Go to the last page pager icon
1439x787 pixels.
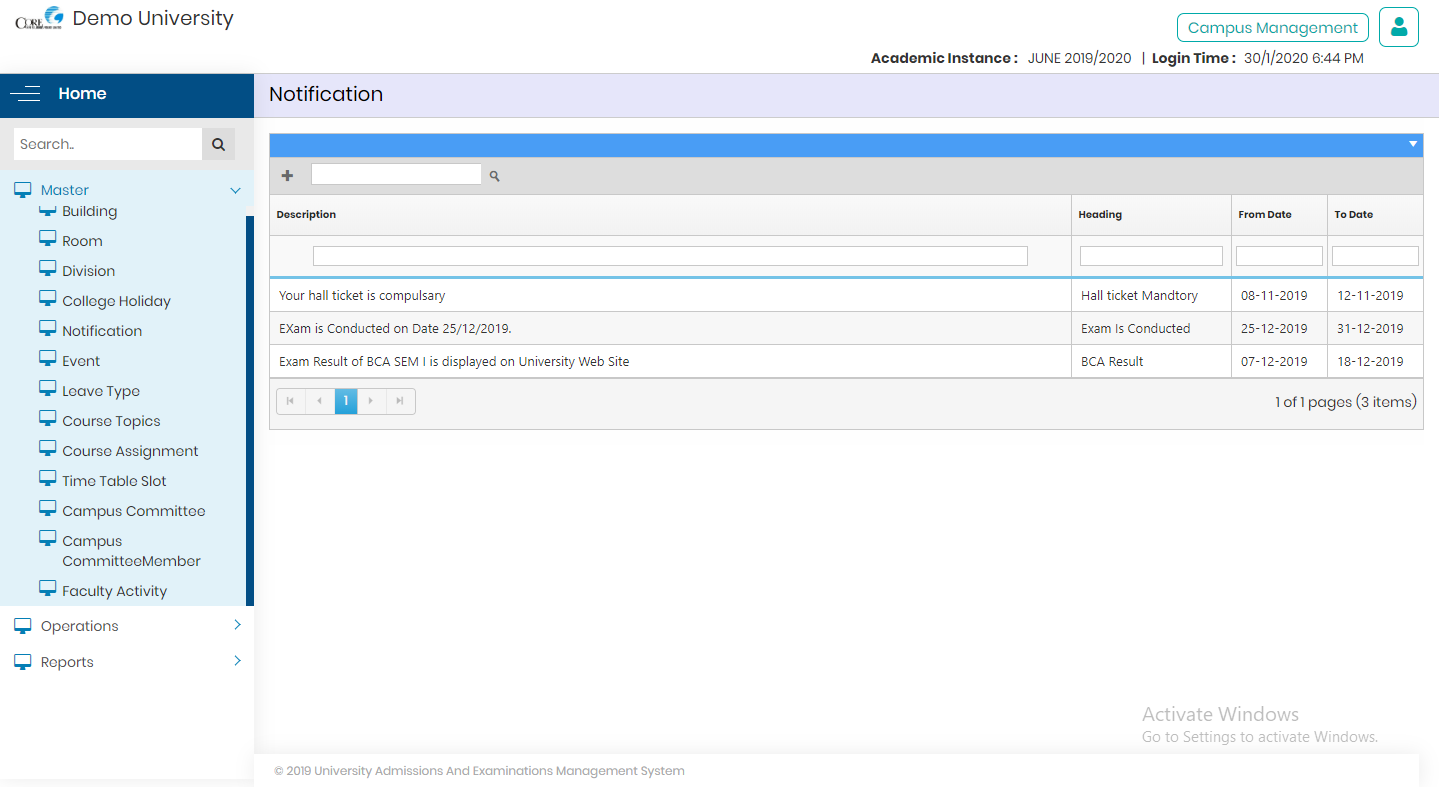(400, 401)
